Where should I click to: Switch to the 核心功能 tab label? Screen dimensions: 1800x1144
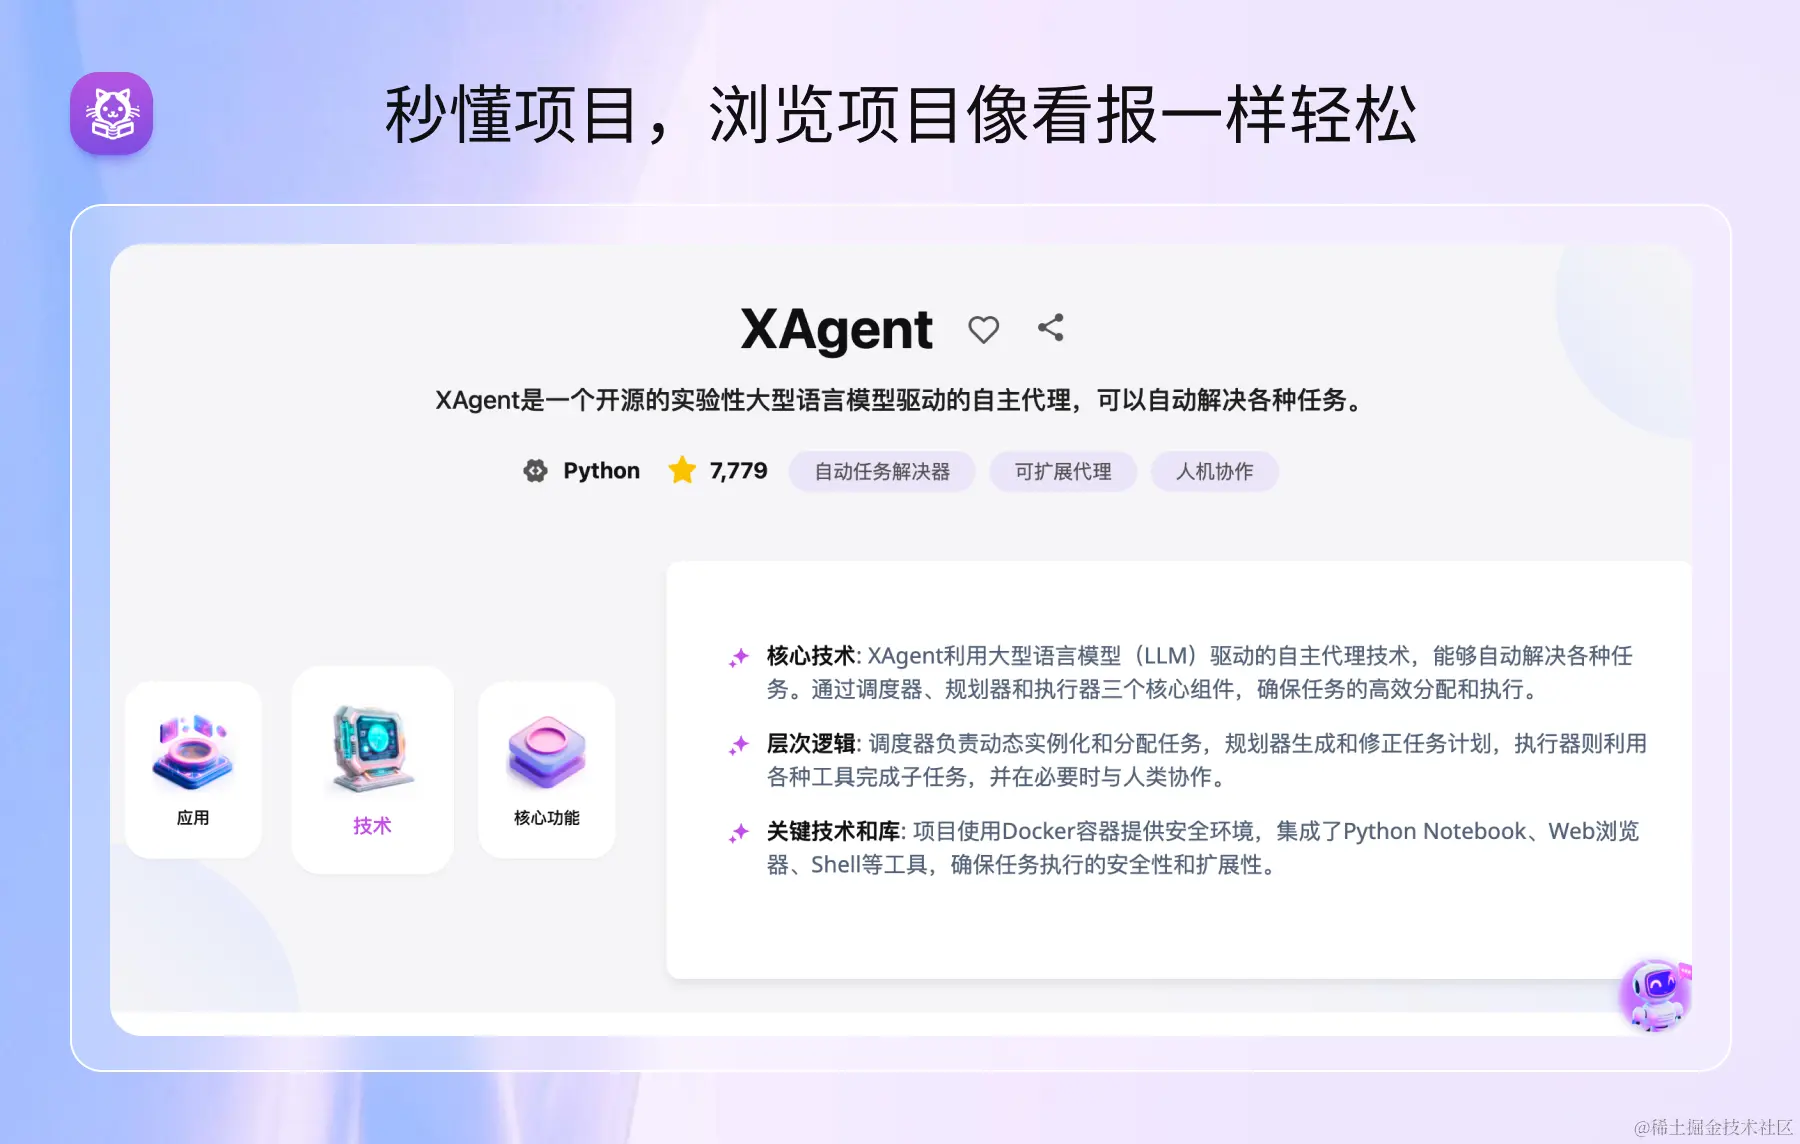point(547,818)
